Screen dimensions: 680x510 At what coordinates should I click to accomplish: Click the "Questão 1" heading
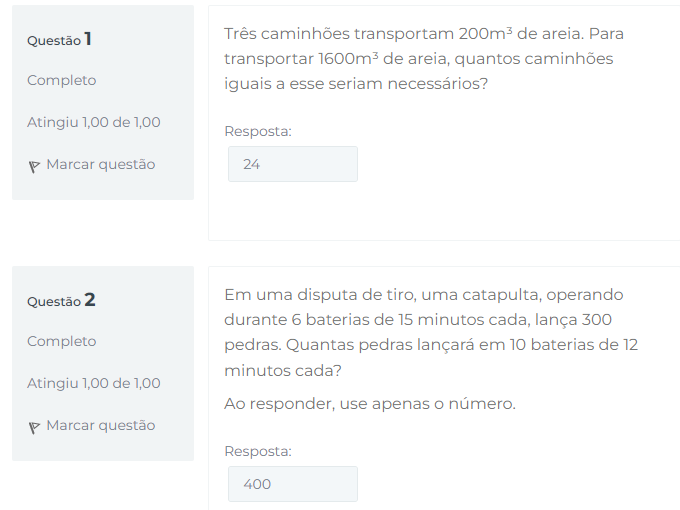click(59, 39)
